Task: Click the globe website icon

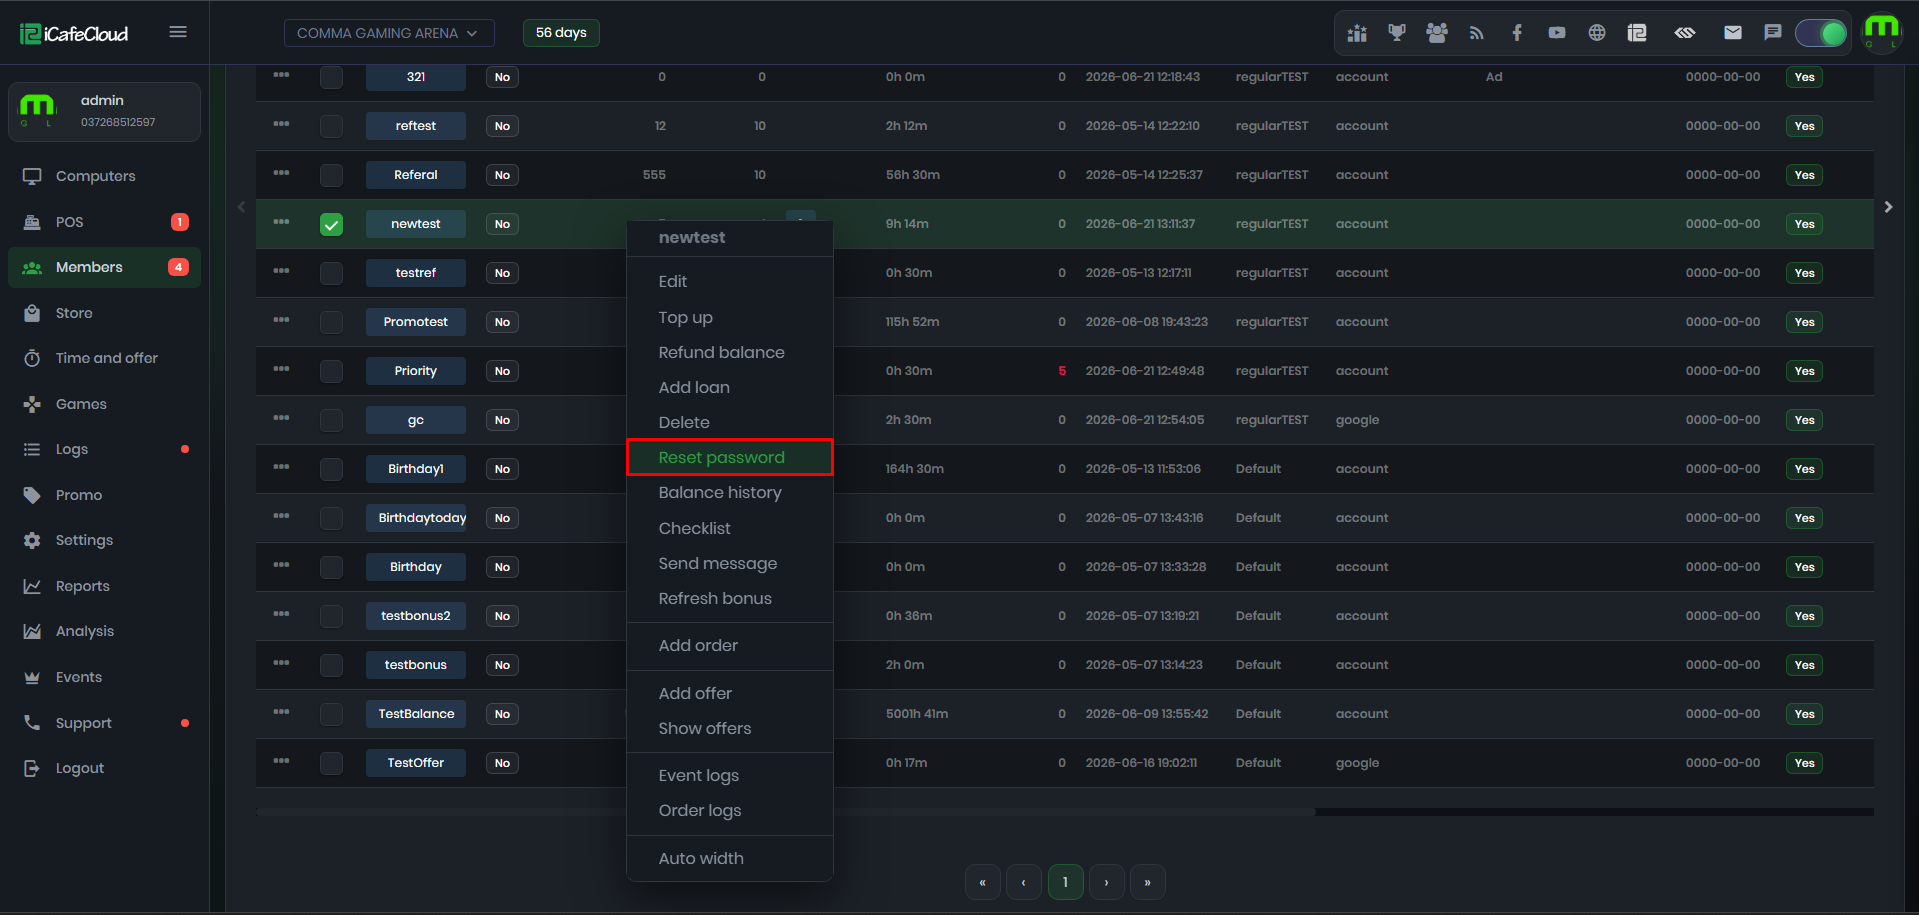Action: point(1597,33)
